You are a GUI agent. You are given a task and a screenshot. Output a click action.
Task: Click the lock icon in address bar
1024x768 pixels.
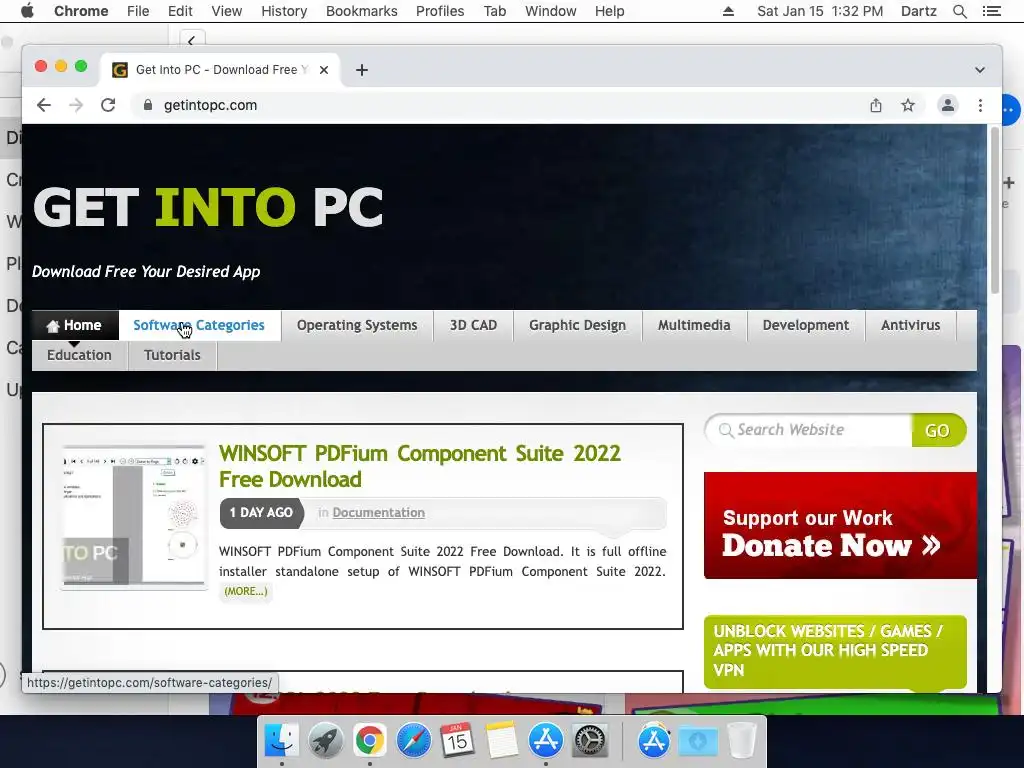pos(148,105)
